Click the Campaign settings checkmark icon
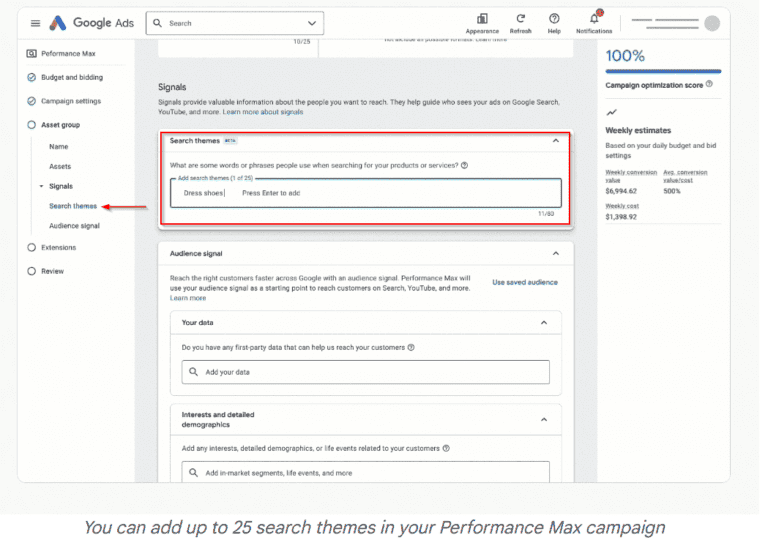 point(31,101)
